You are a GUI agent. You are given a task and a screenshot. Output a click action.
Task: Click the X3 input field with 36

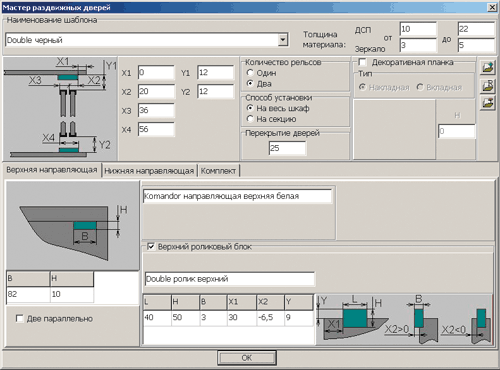156,110
